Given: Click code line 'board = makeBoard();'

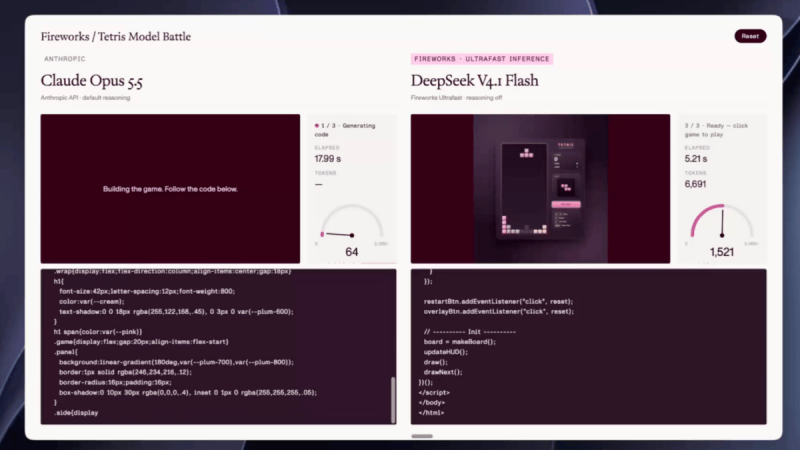Looking at the screenshot, I should click(459, 342).
